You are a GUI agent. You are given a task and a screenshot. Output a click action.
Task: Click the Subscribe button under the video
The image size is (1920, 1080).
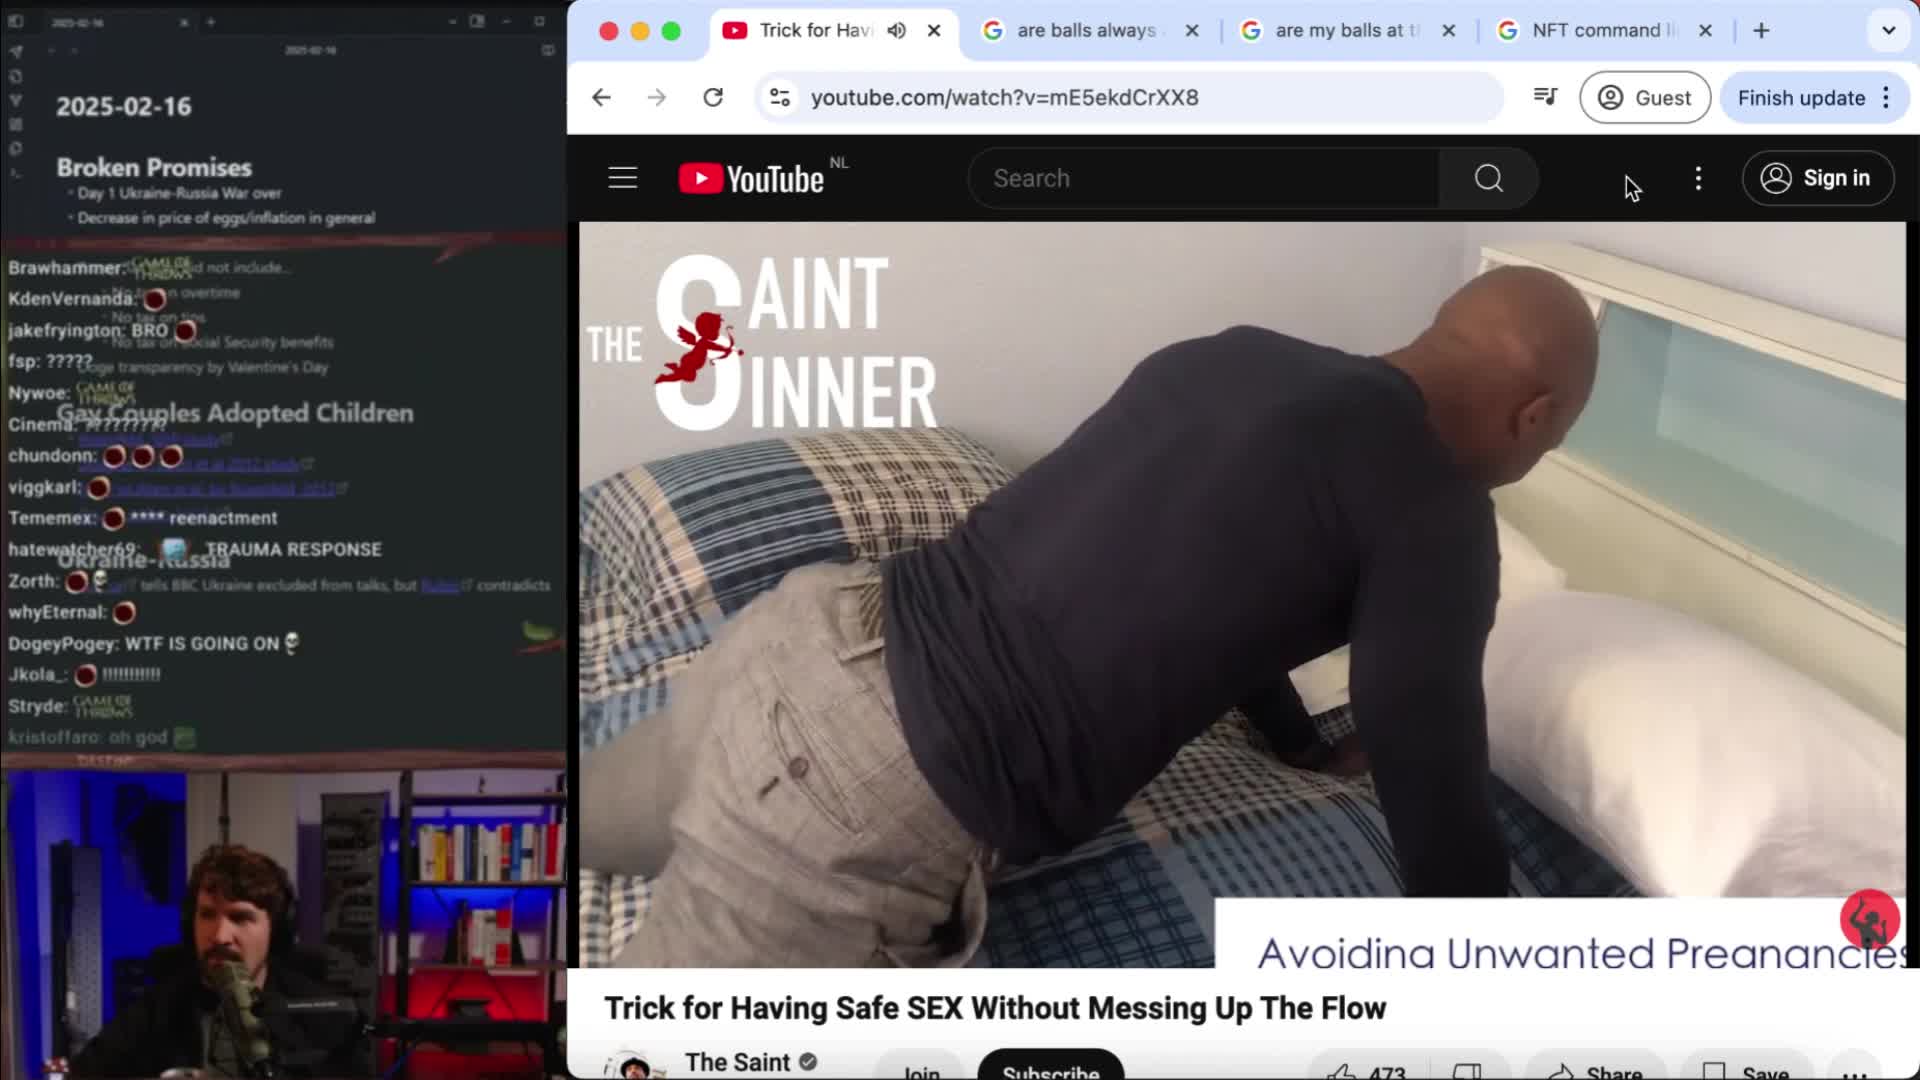1050,1070
